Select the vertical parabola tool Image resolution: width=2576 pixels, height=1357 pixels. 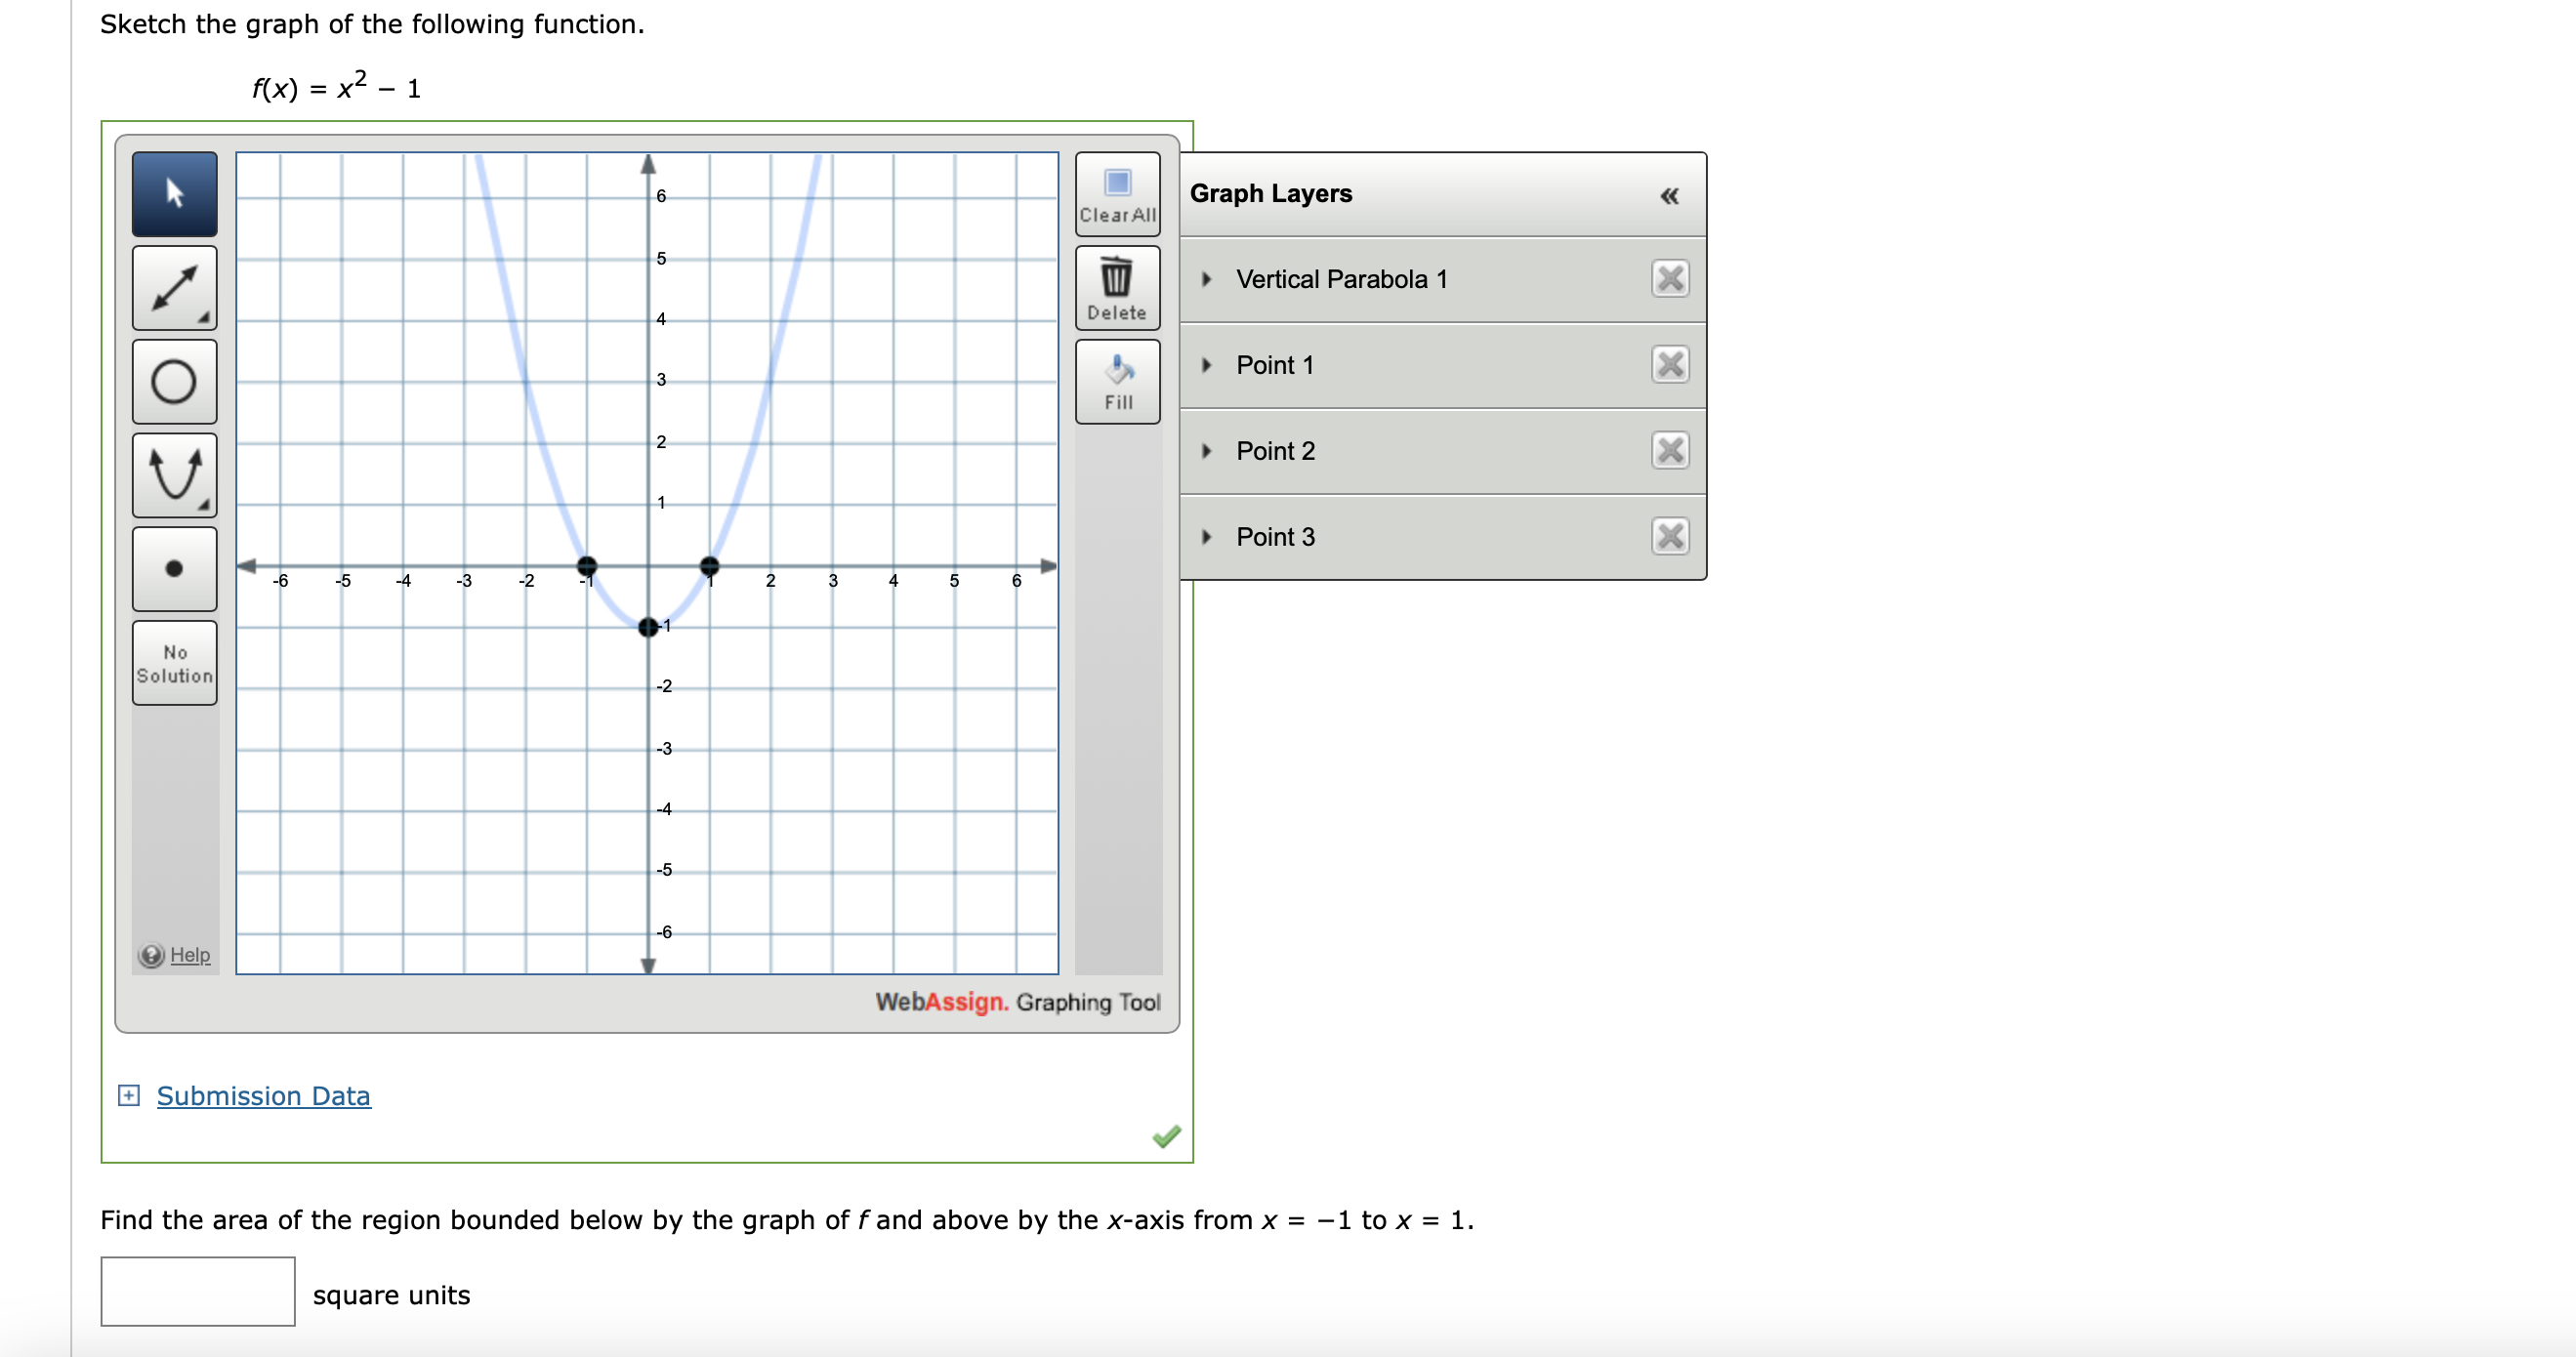[174, 475]
